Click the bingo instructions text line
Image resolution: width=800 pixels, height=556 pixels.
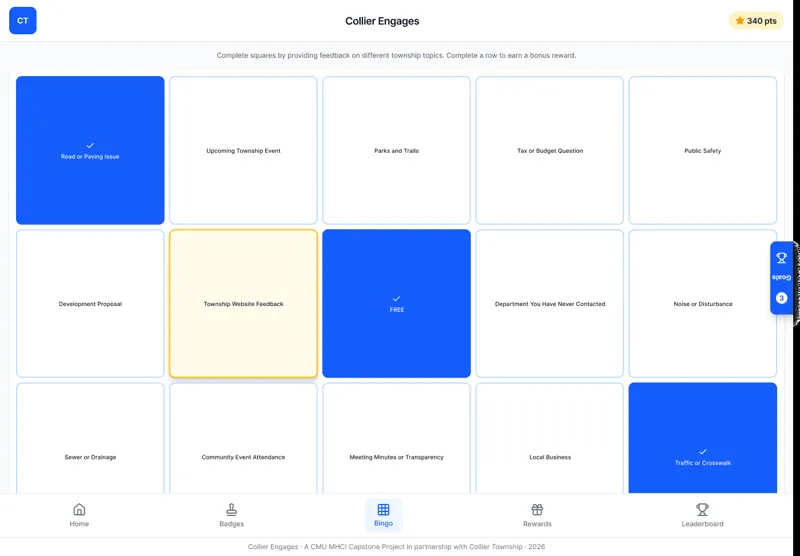click(x=396, y=55)
